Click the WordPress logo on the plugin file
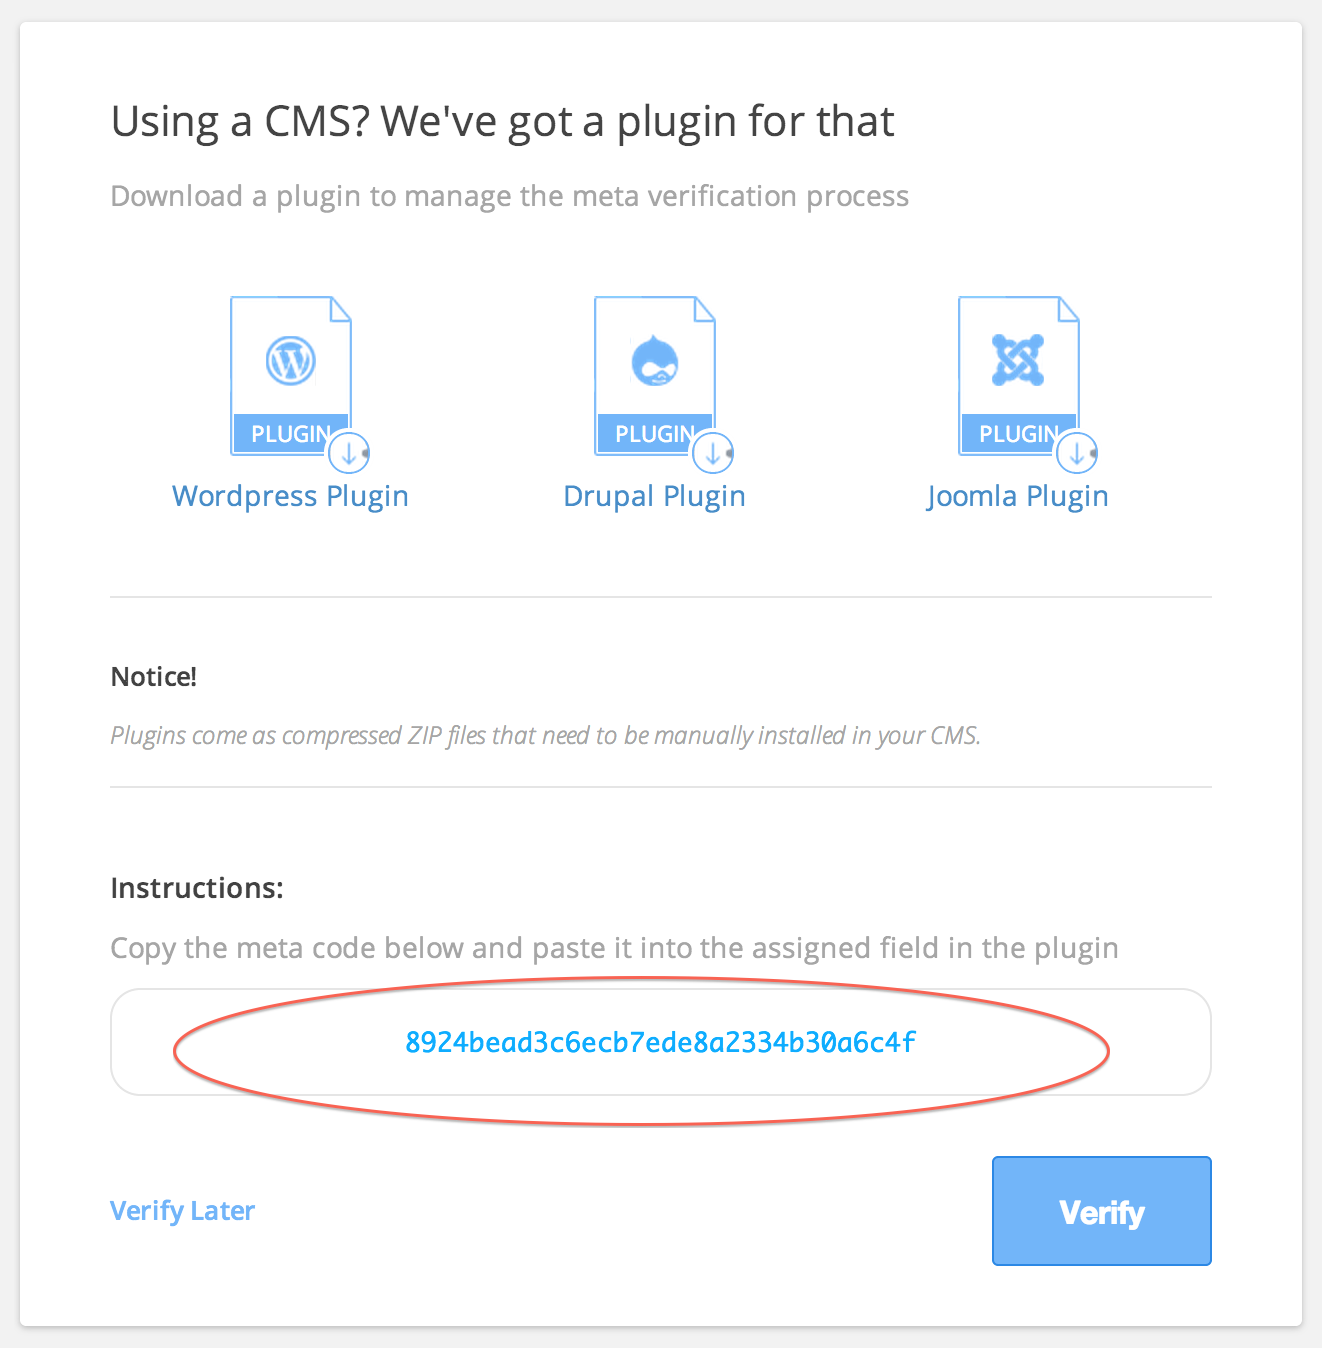1322x1348 pixels. point(291,360)
